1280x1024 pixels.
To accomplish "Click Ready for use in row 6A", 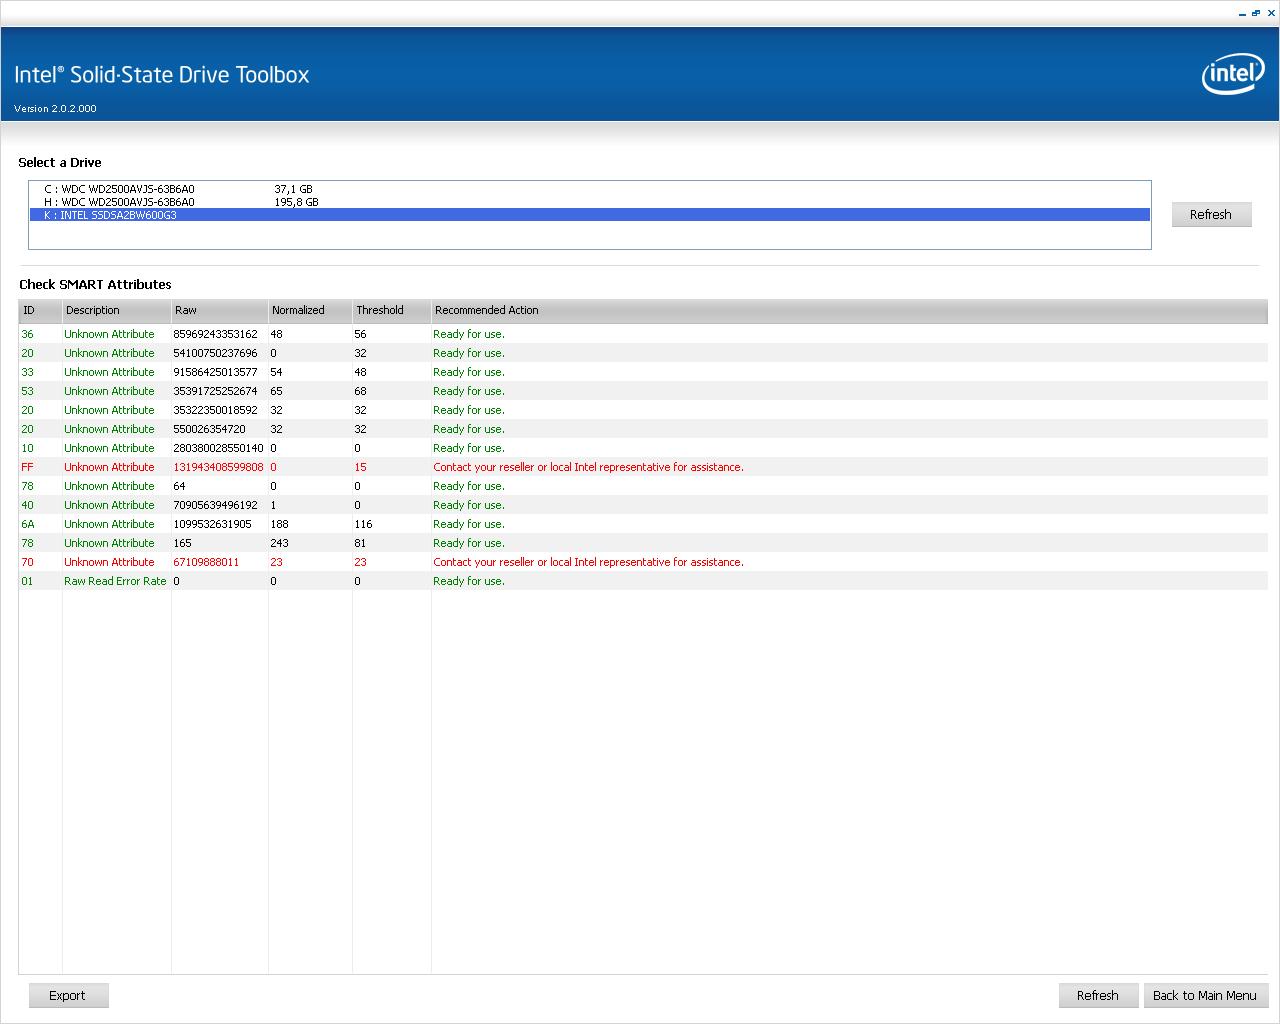I will tap(468, 524).
